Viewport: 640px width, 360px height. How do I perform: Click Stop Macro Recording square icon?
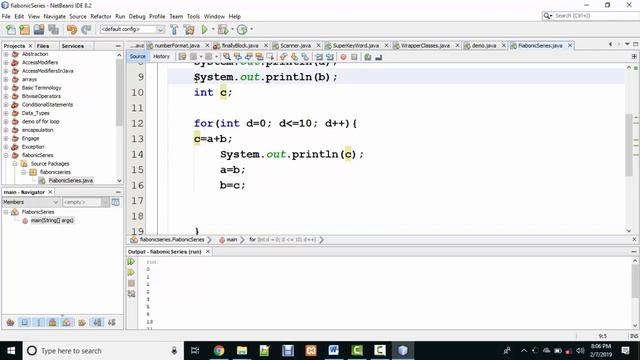(354, 57)
